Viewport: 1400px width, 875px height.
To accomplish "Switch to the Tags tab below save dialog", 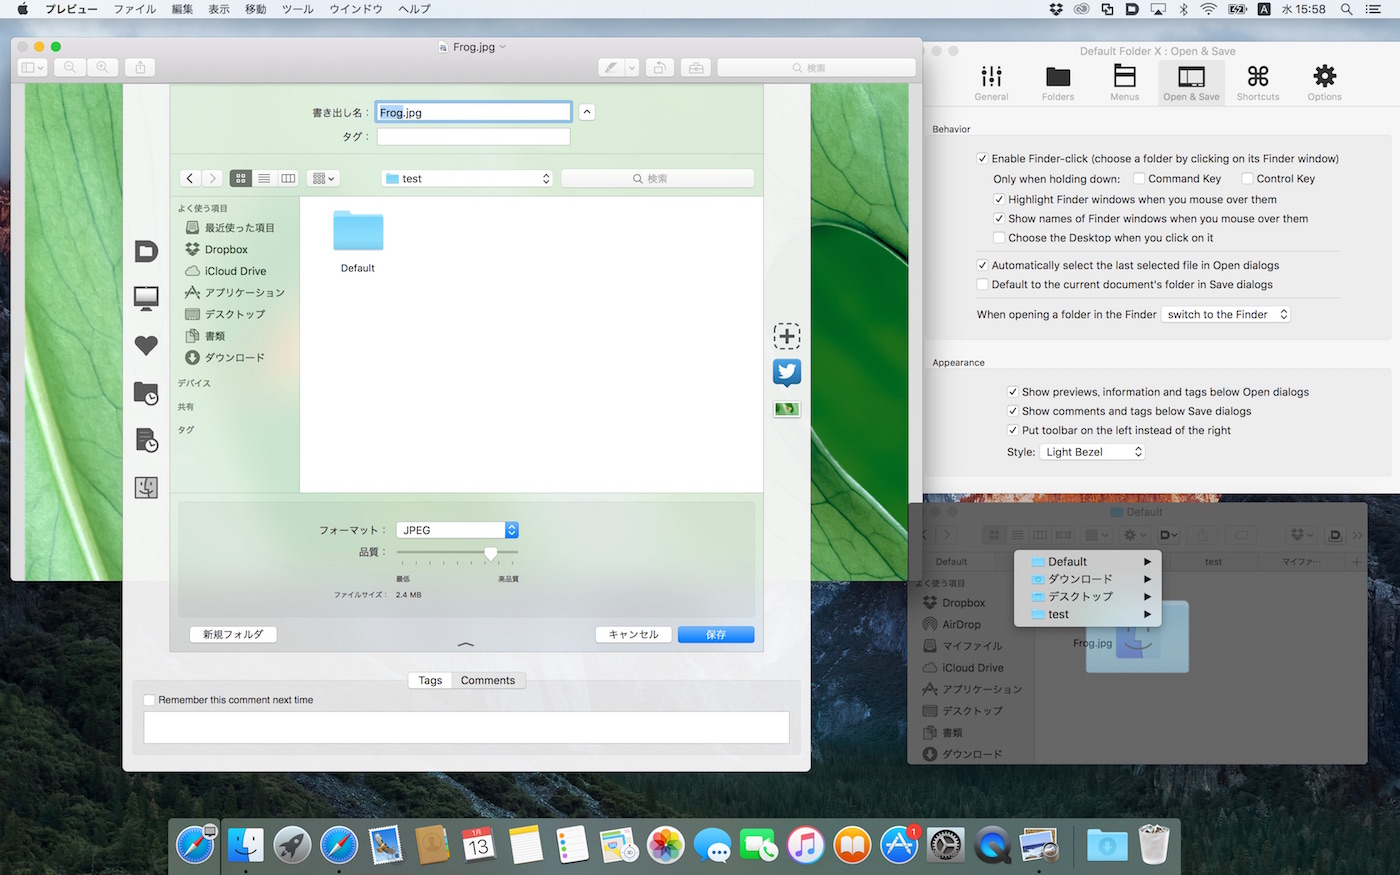I will point(430,680).
